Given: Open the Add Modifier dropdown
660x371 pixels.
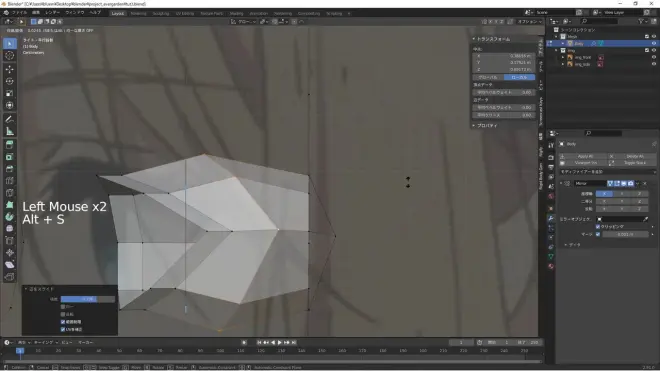Looking at the screenshot, I should (607, 172).
